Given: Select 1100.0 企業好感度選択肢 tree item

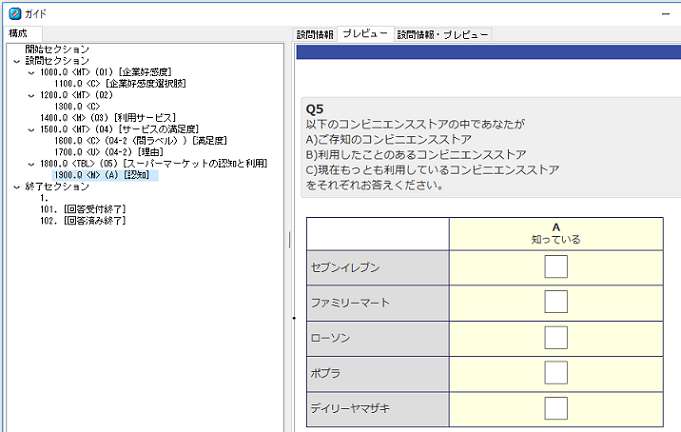Looking at the screenshot, I should (x=120, y=83).
